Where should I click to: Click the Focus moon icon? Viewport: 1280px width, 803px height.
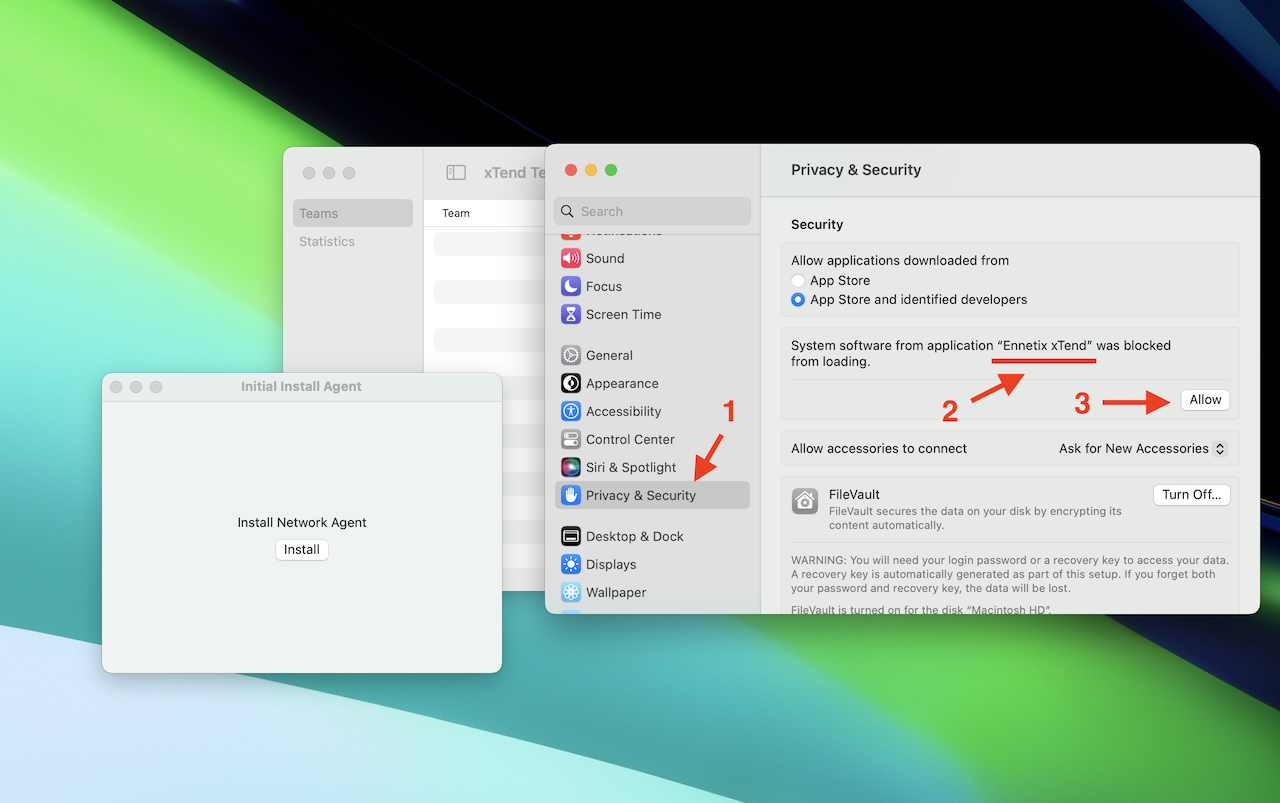pyautogui.click(x=571, y=286)
